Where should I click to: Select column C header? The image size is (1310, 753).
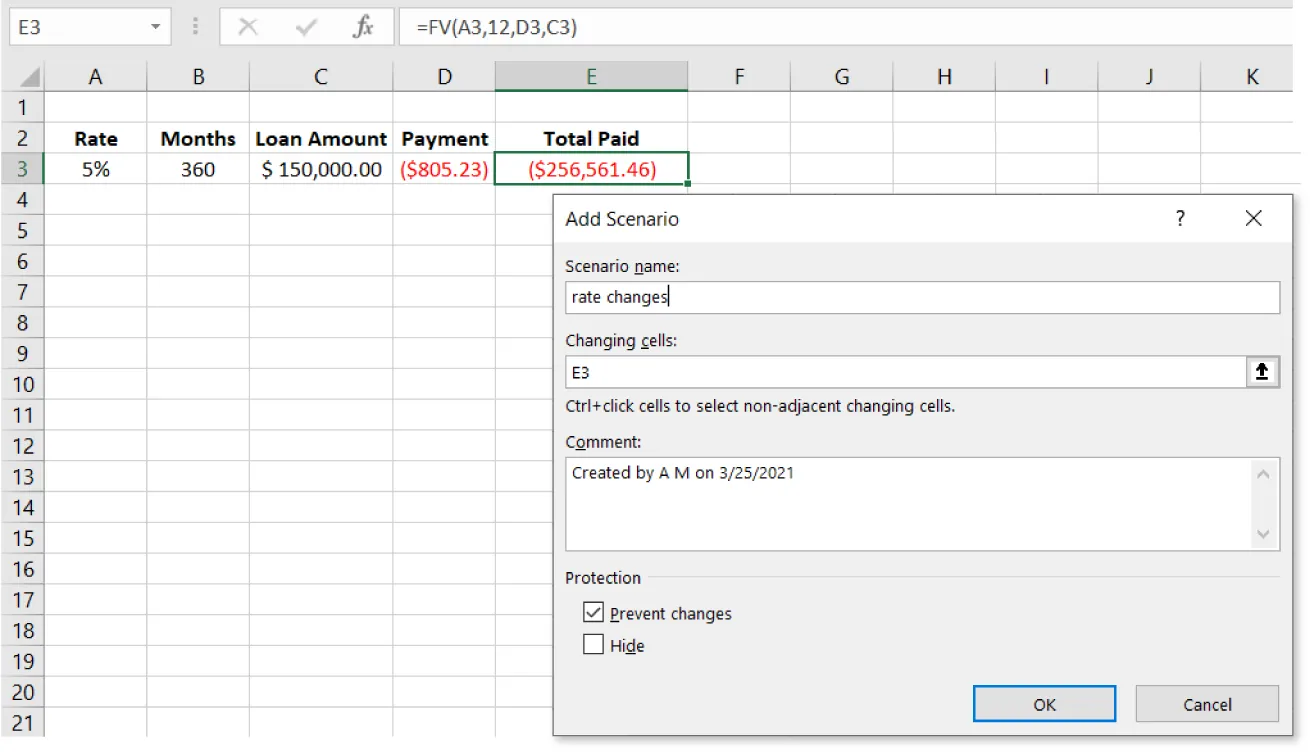point(320,77)
